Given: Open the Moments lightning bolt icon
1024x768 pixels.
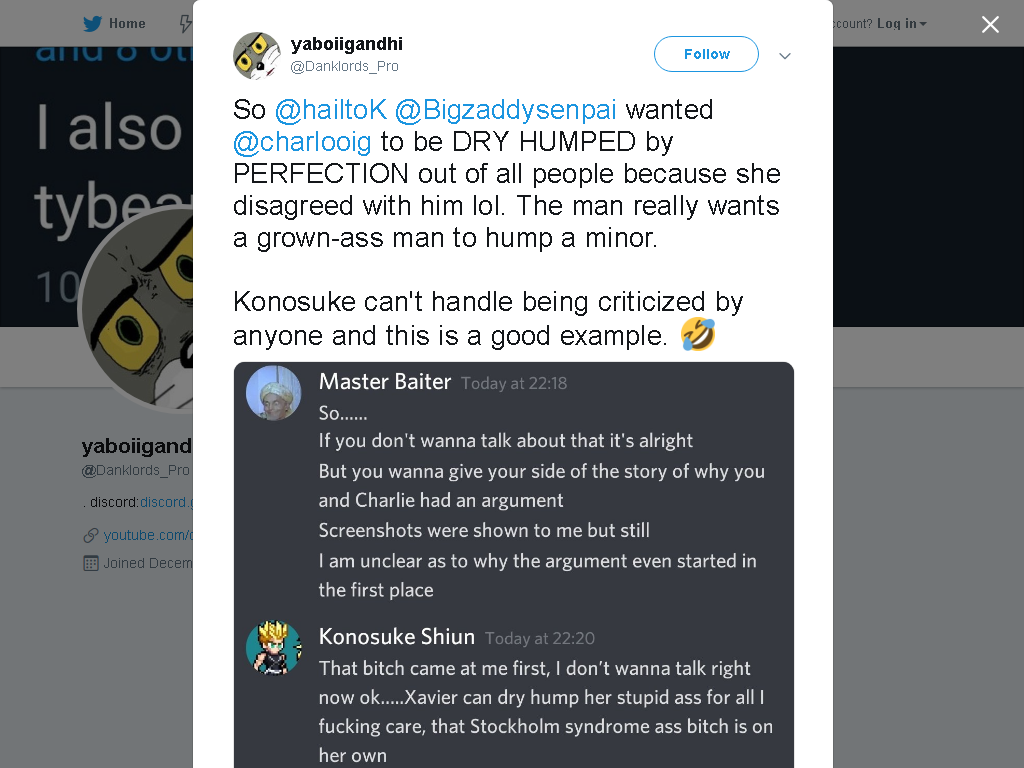Looking at the screenshot, I should point(186,24).
